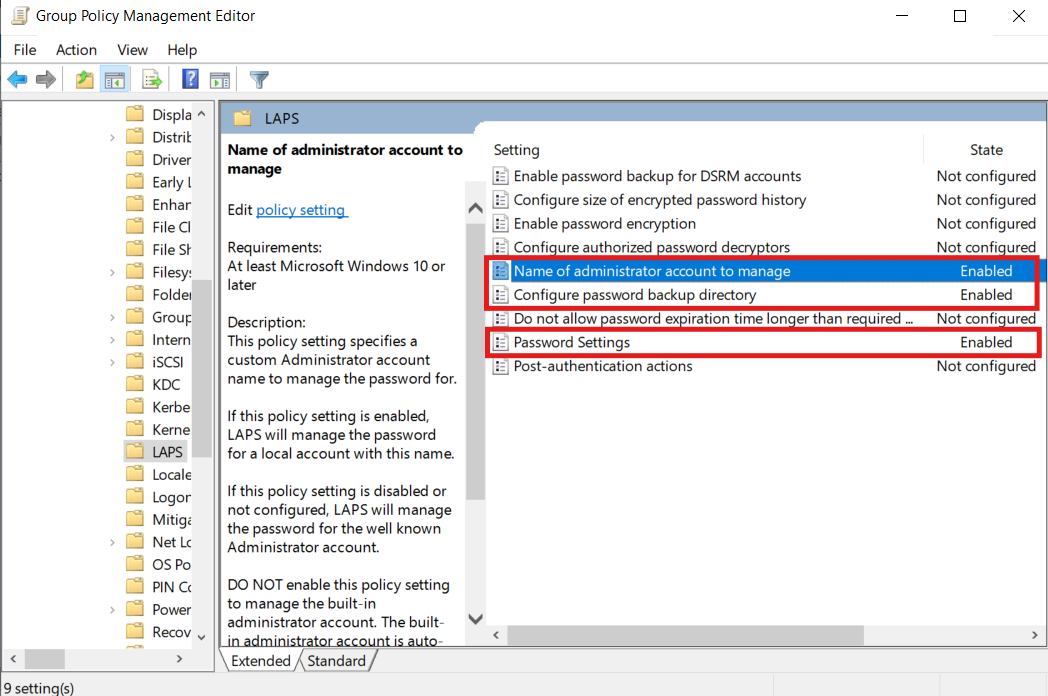Expand the Group Policy tree node arrow
The image size is (1048, 696).
(112, 317)
